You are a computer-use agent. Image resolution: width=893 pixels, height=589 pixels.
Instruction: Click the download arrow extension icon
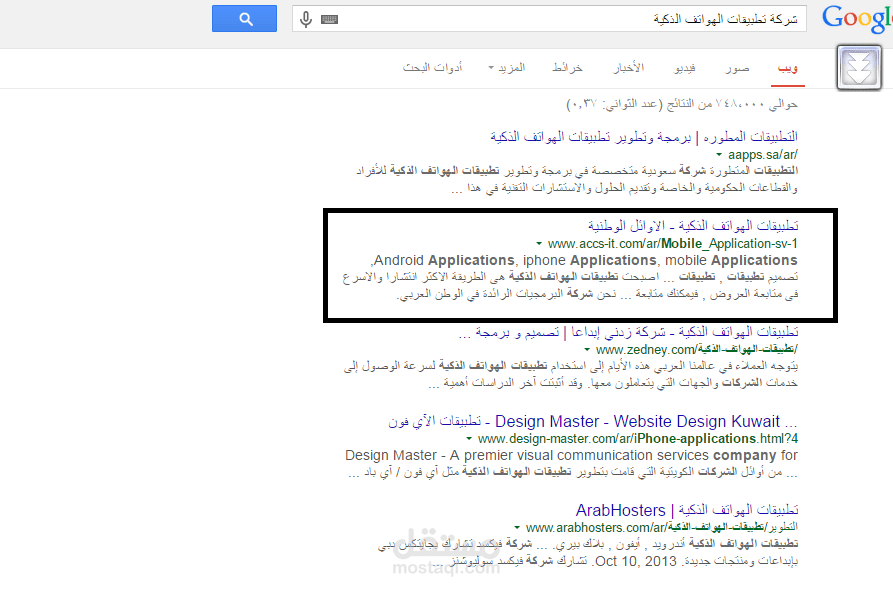click(859, 68)
